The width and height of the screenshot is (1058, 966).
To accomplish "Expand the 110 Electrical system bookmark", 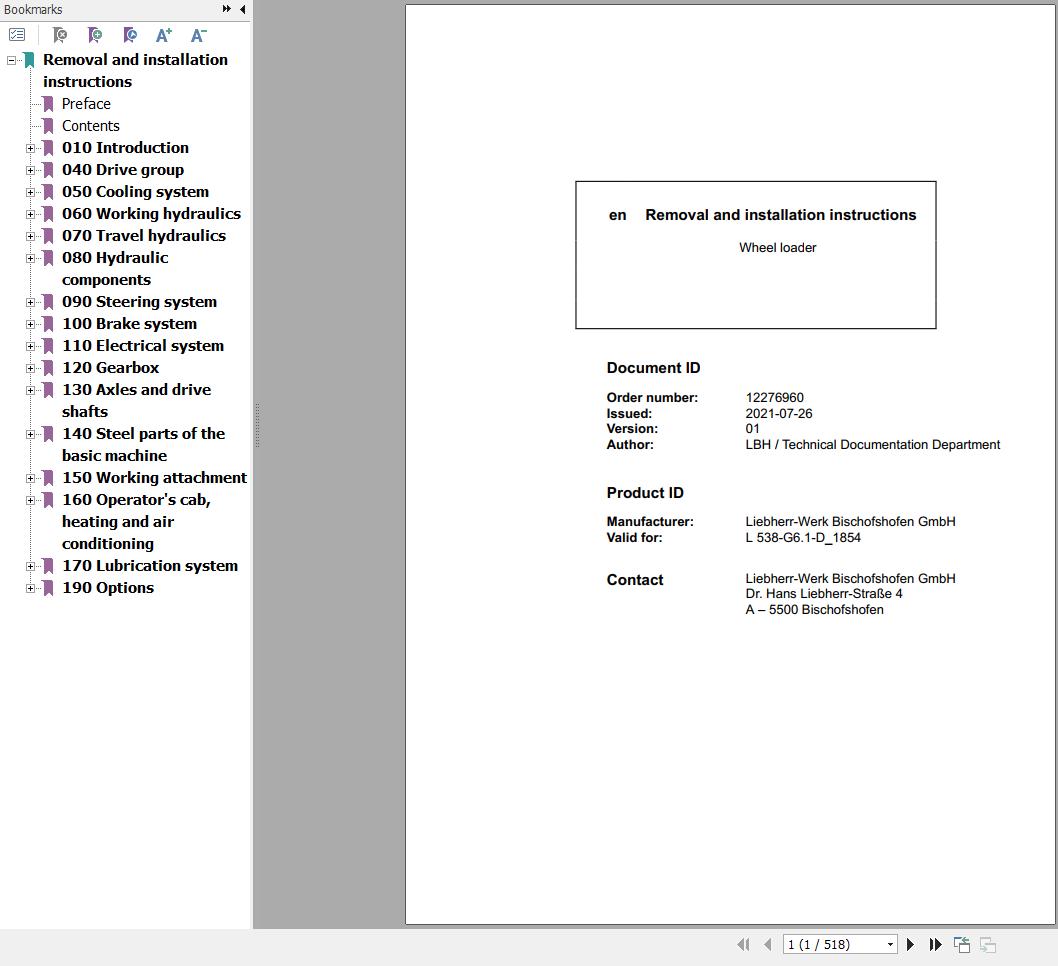I will pyautogui.click(x=30, y=347).
